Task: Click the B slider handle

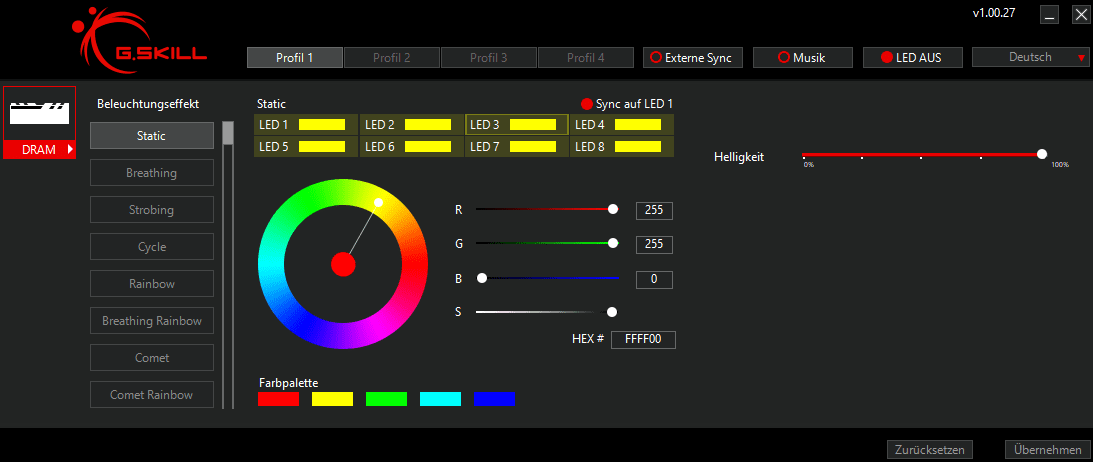Action: (x=481, y=278)
